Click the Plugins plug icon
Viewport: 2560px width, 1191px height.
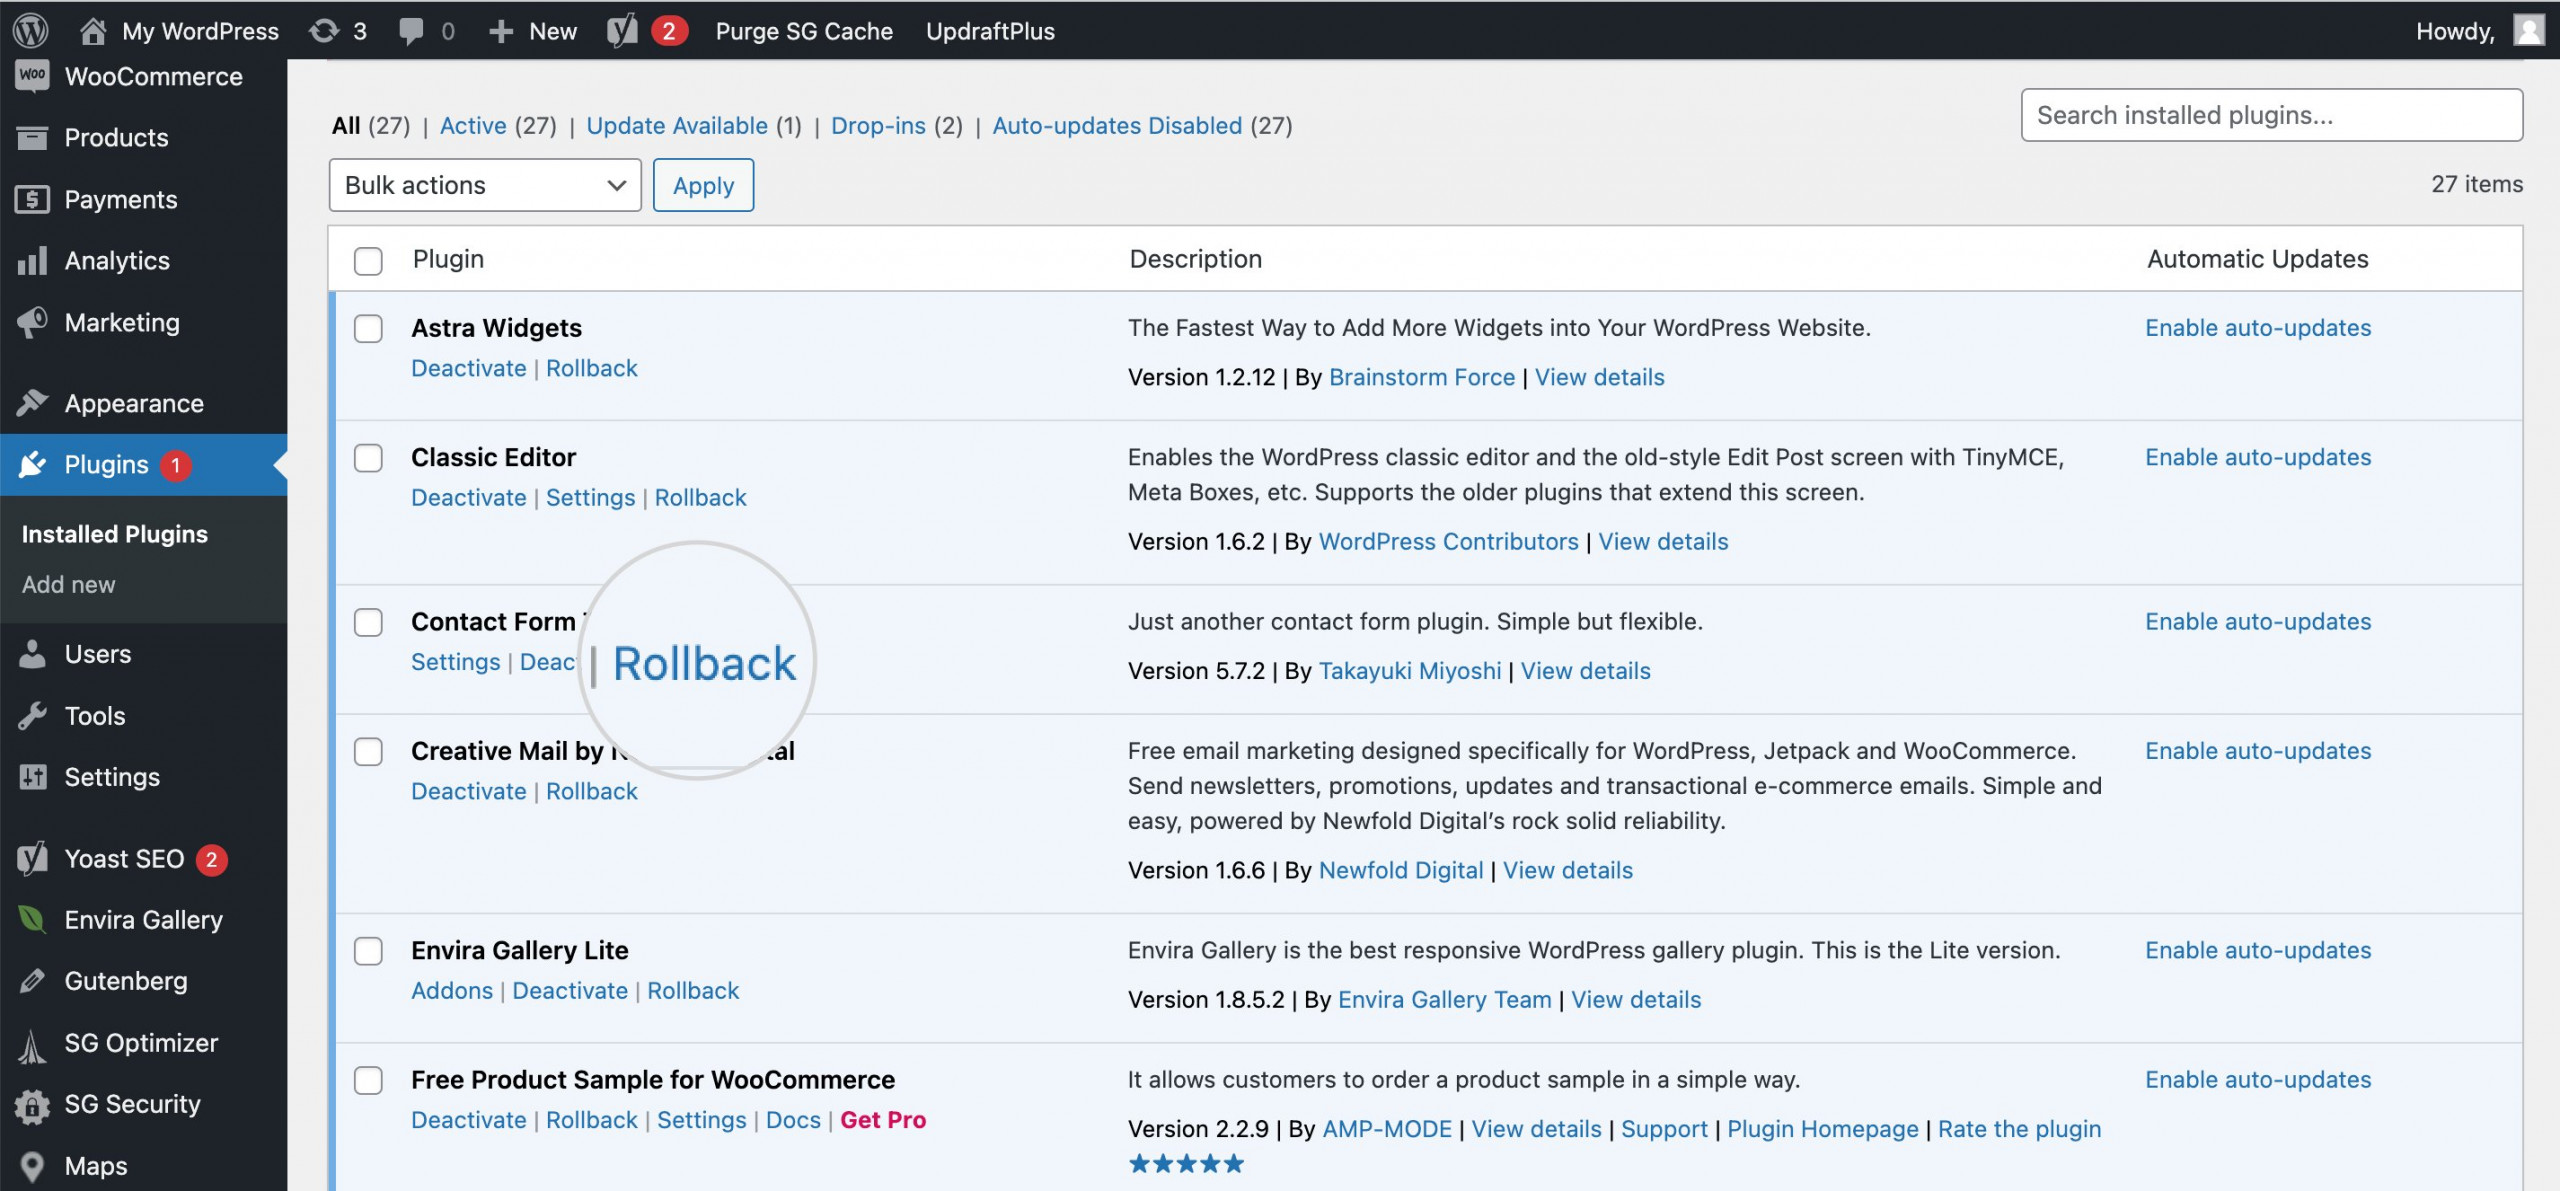(32, 465)
